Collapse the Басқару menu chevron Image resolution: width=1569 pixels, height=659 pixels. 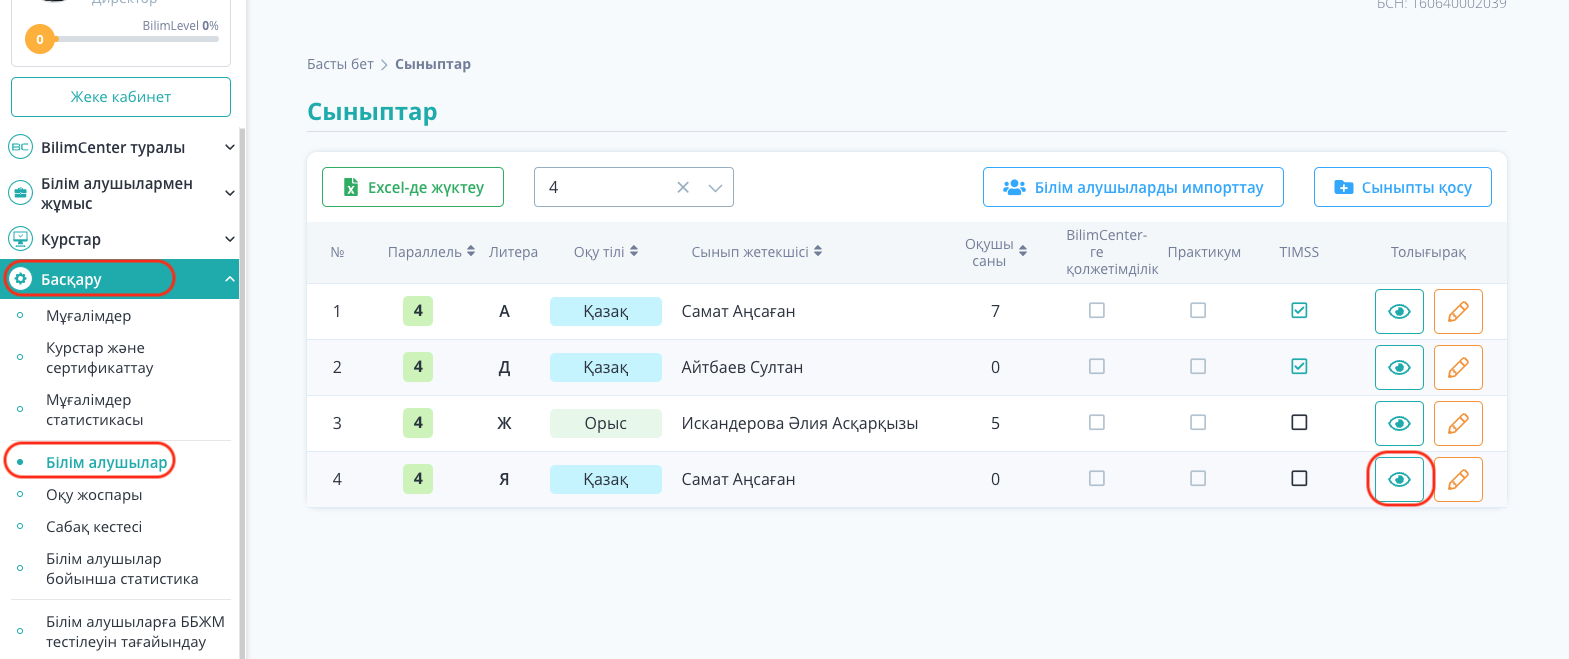pos(230,279)
